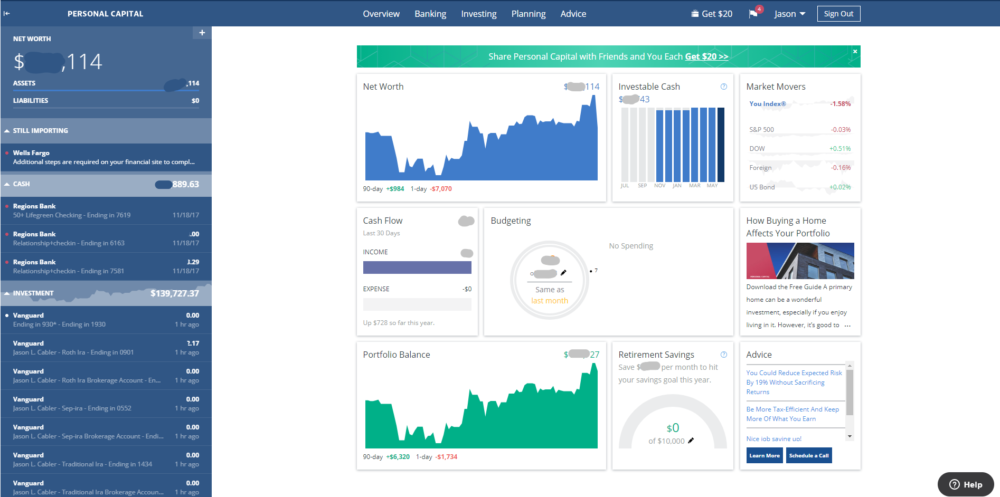The width and height of the screenshot is (1000, 497).
Task: Open the Planning menu
Action: 528,13
